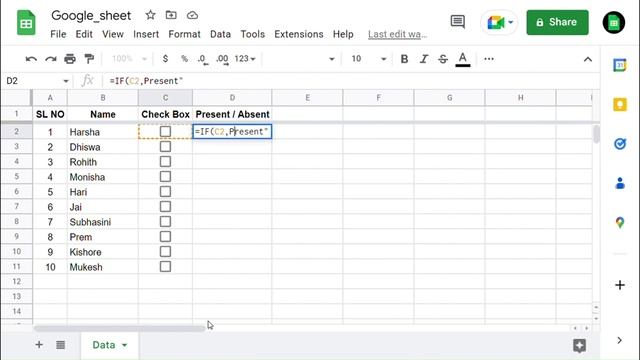Get add-ons with plus icon
Screen dimensions: 640x360
coord(620,285)
